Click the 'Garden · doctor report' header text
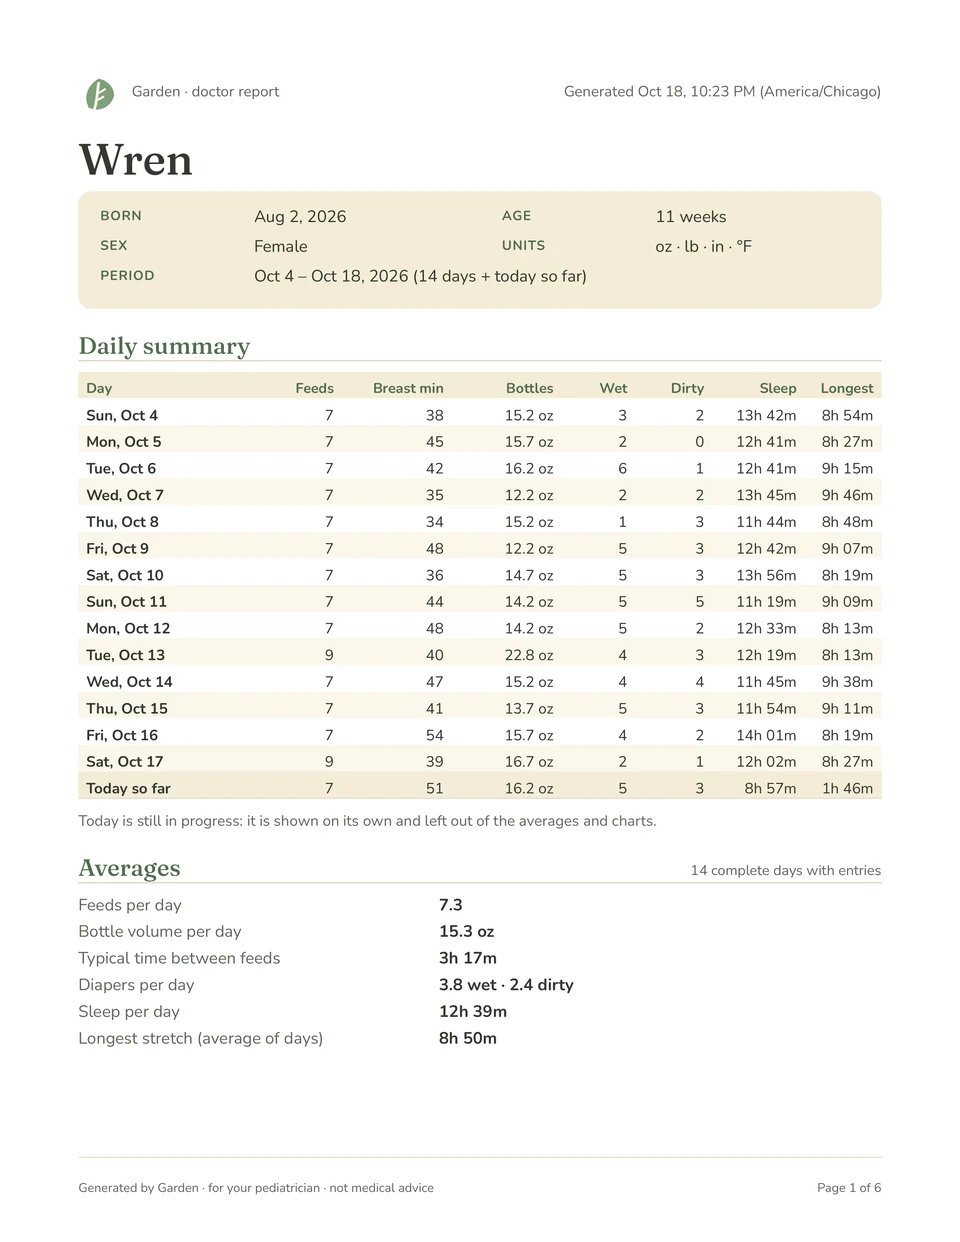Screen dimensions: 960x1242 point(205,91)
